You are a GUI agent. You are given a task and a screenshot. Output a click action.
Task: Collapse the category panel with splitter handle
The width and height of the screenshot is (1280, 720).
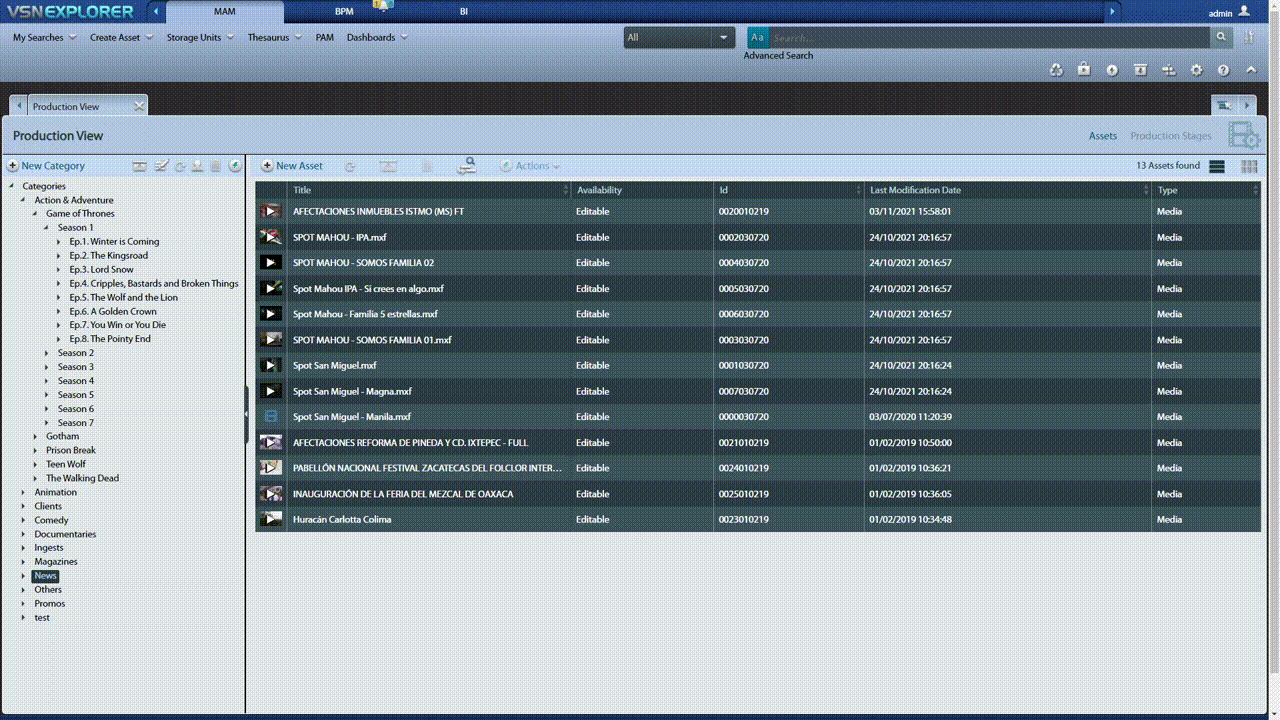pos(246,413)
